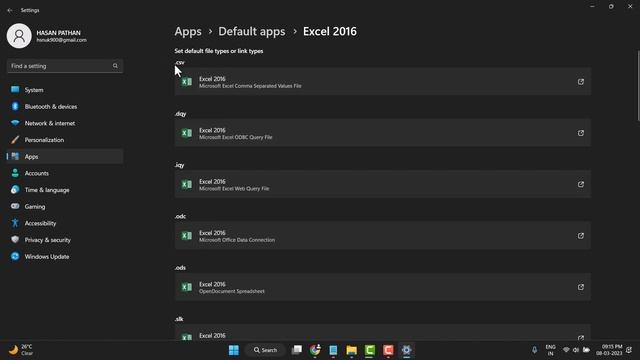The height and width of the screenshot is (360, 640).
Task: Open Accessibility settings
Action: (65, 223)
